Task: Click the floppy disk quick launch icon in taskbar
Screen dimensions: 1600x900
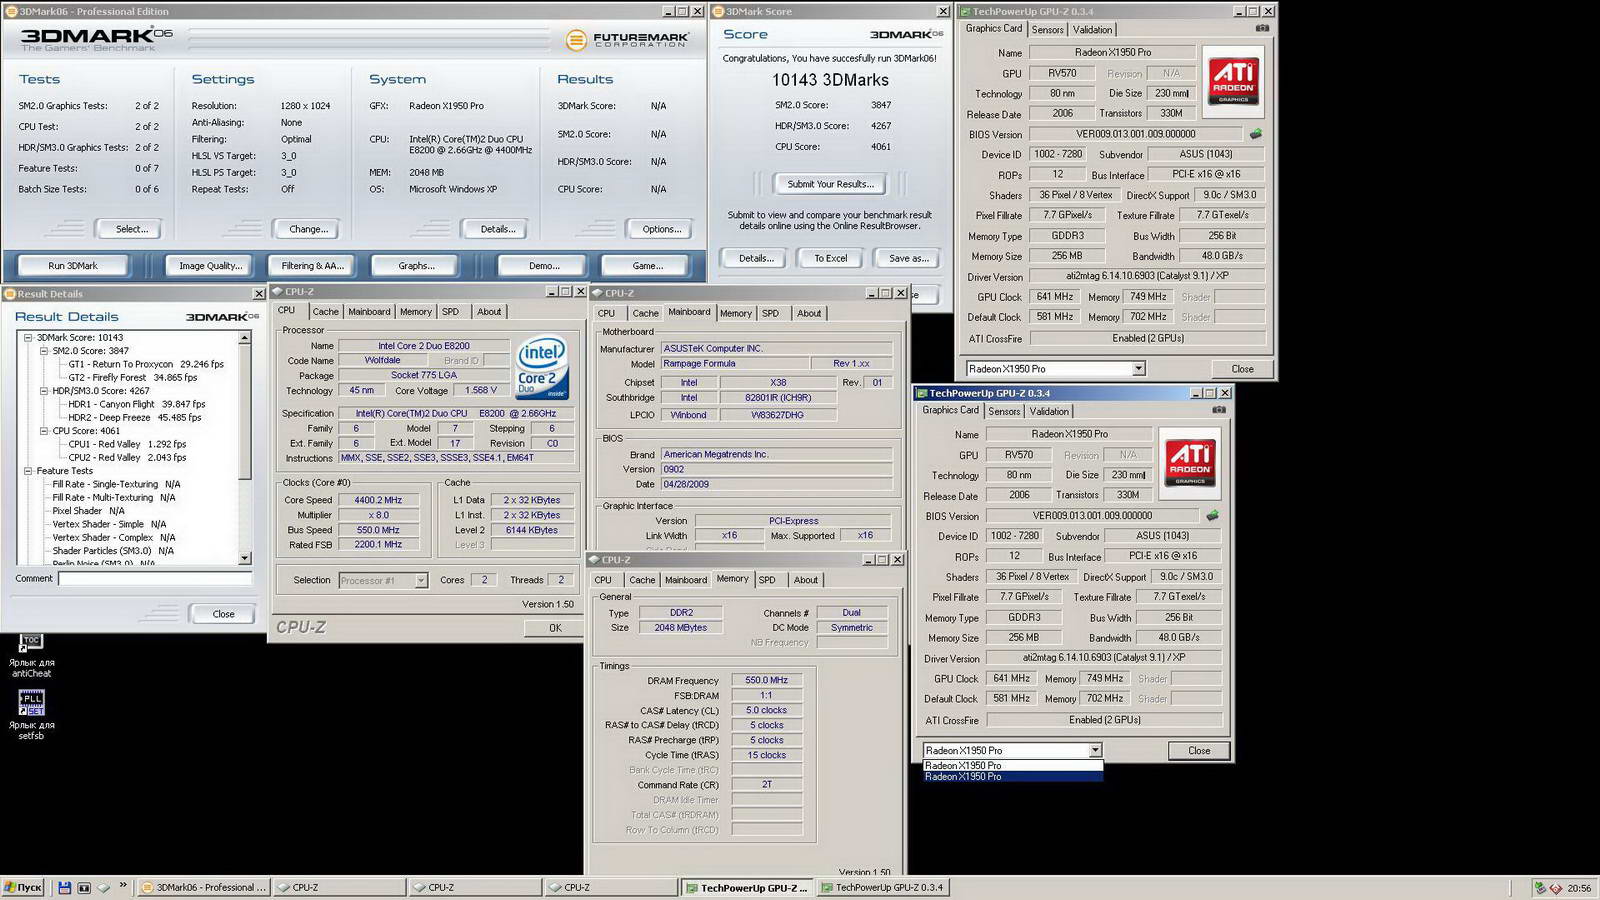Action: tap(64, 887)
